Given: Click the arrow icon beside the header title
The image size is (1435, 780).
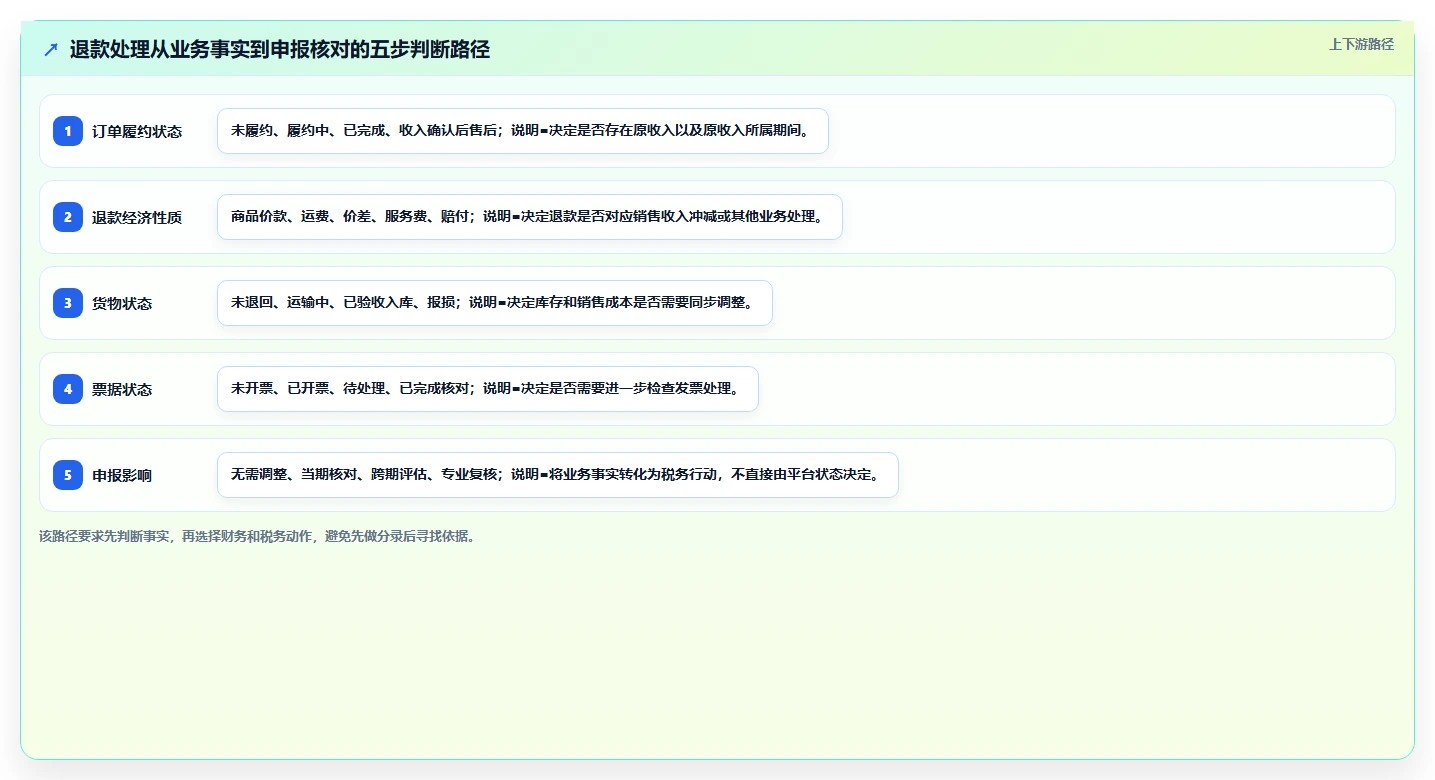Looking at the screenshot, I should click(51, 50).
